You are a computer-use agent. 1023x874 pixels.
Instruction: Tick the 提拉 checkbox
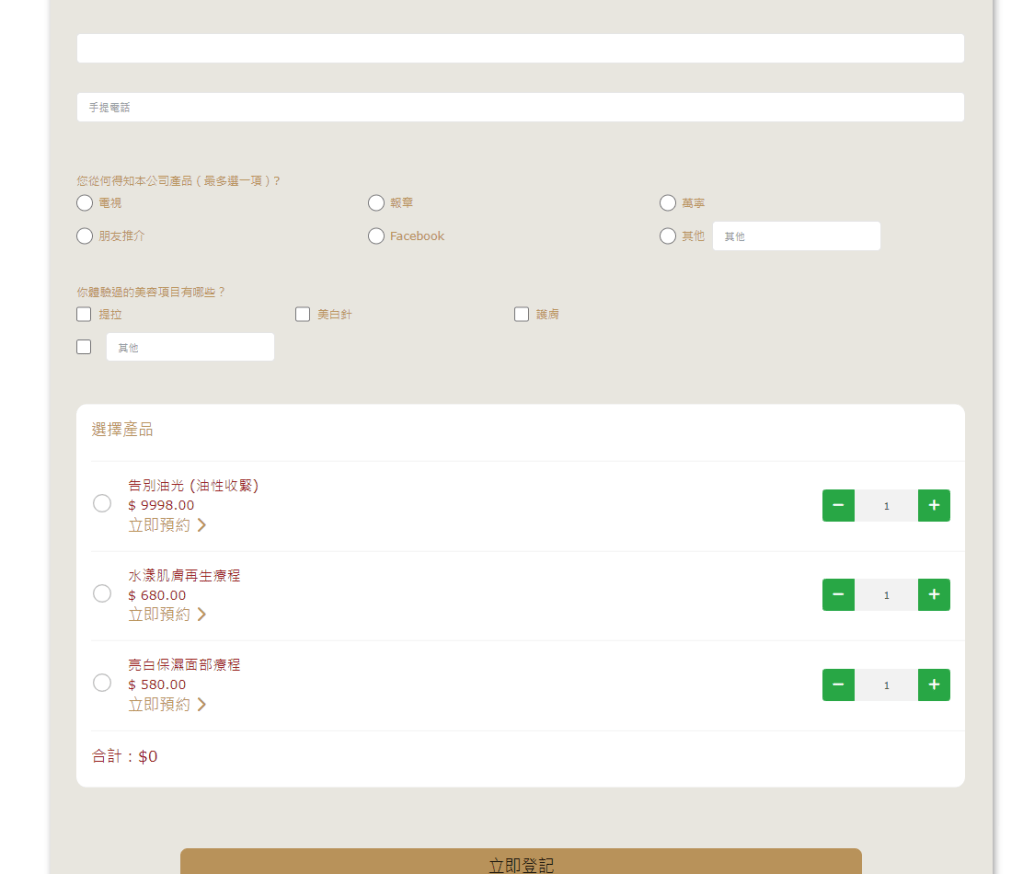84,314
